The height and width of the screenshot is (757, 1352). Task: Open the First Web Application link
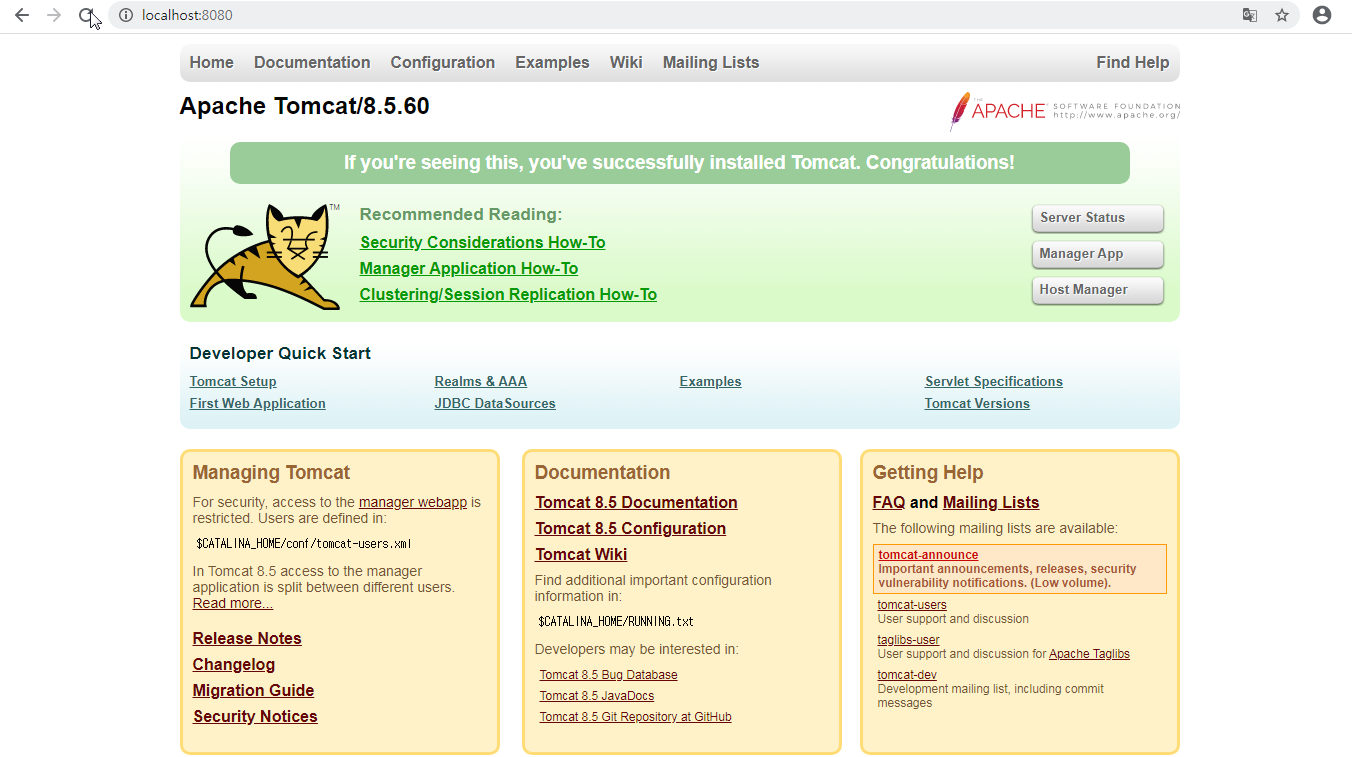tap(258, 403)
